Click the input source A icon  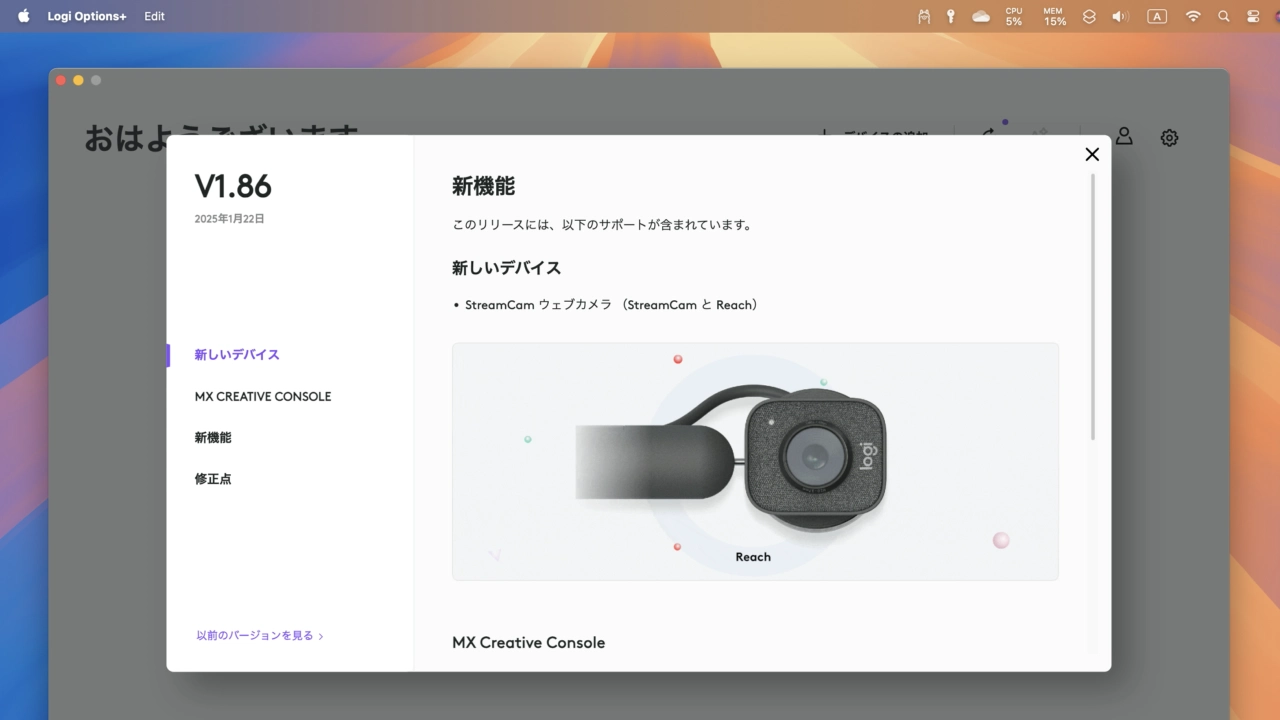1157,16
